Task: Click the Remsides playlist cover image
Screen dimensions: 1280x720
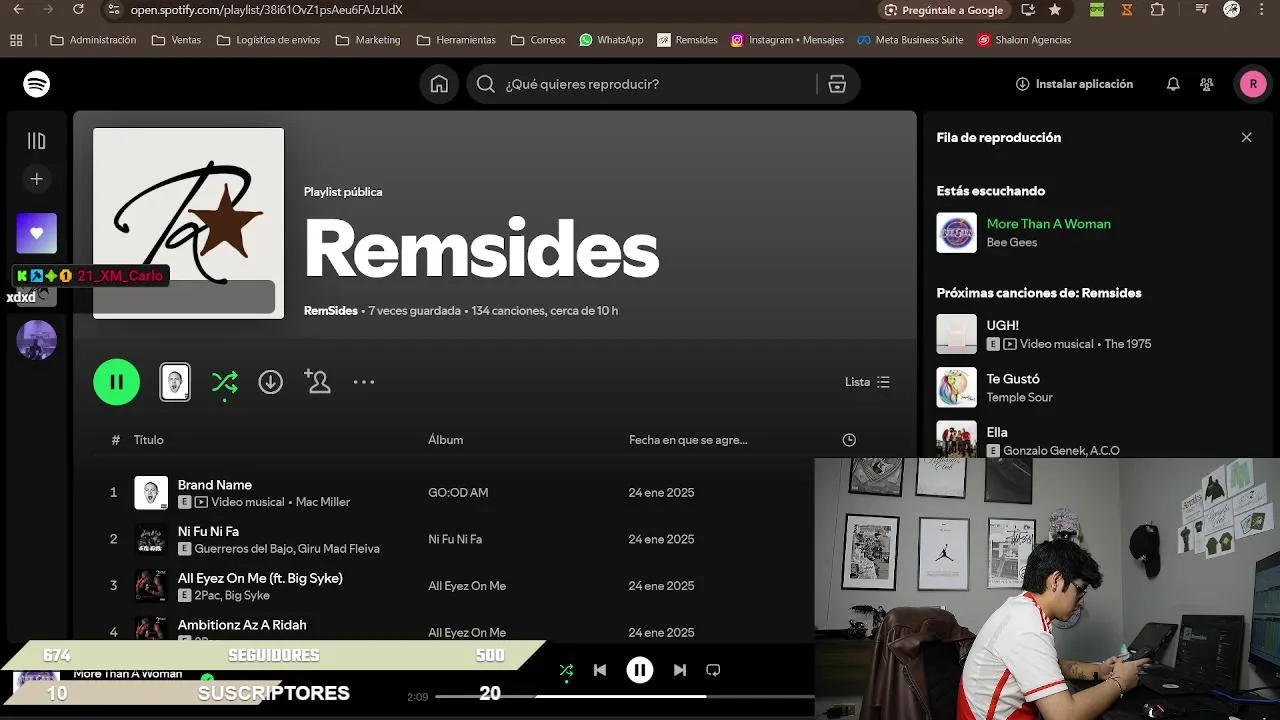Action: pyautogui.click(x=189, y=223)
